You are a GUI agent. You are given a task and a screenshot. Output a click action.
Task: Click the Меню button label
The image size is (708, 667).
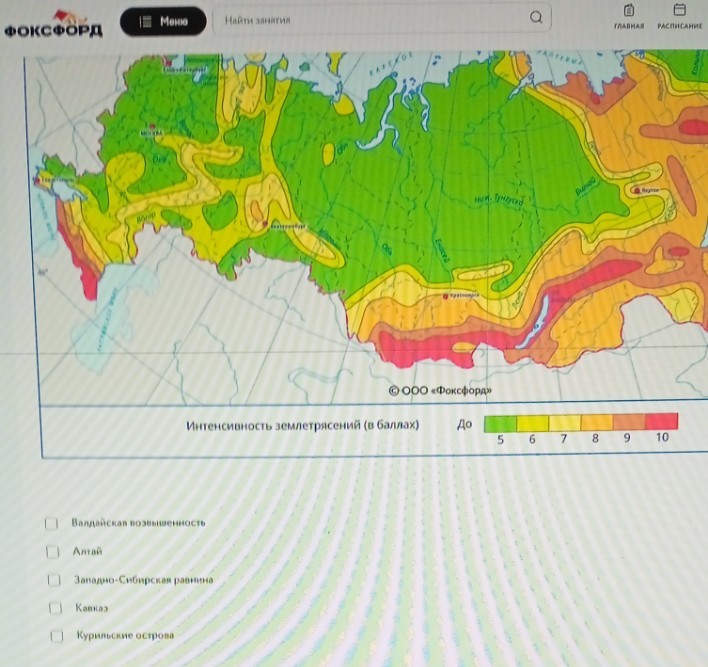click(x=174, y=21)
